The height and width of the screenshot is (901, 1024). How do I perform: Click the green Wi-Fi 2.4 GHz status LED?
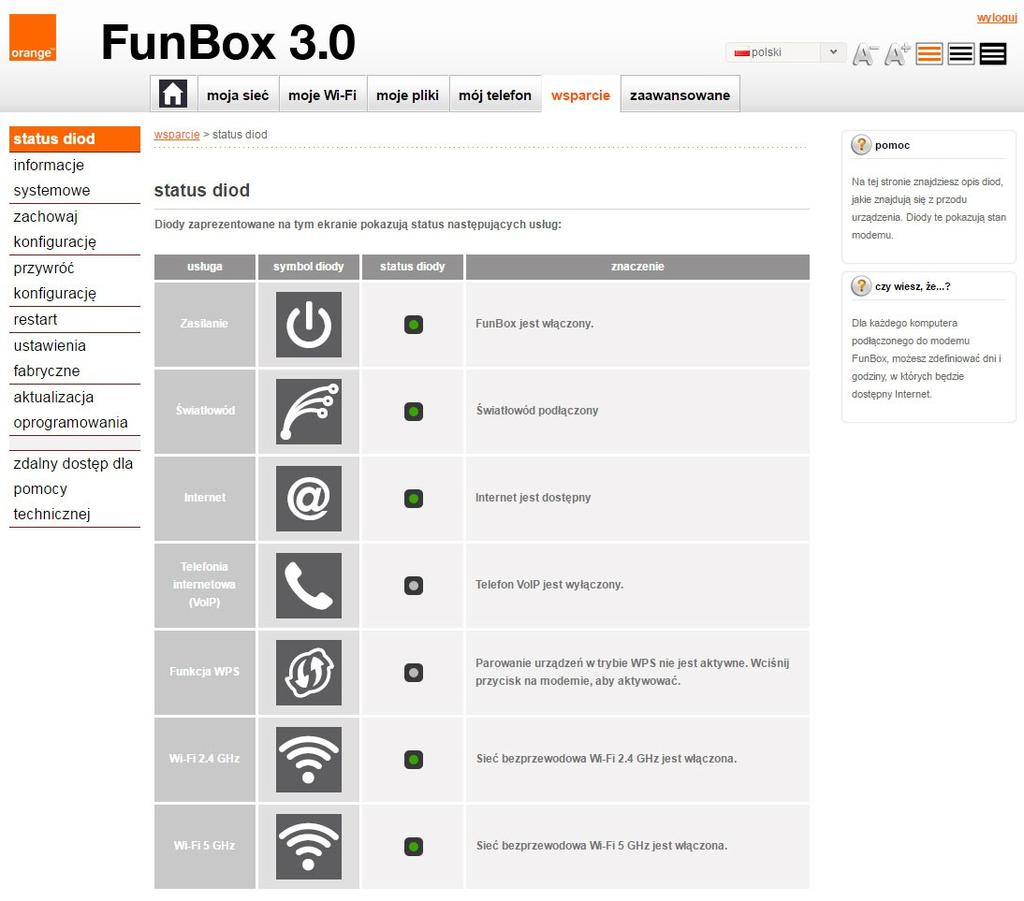click(413, 759)
